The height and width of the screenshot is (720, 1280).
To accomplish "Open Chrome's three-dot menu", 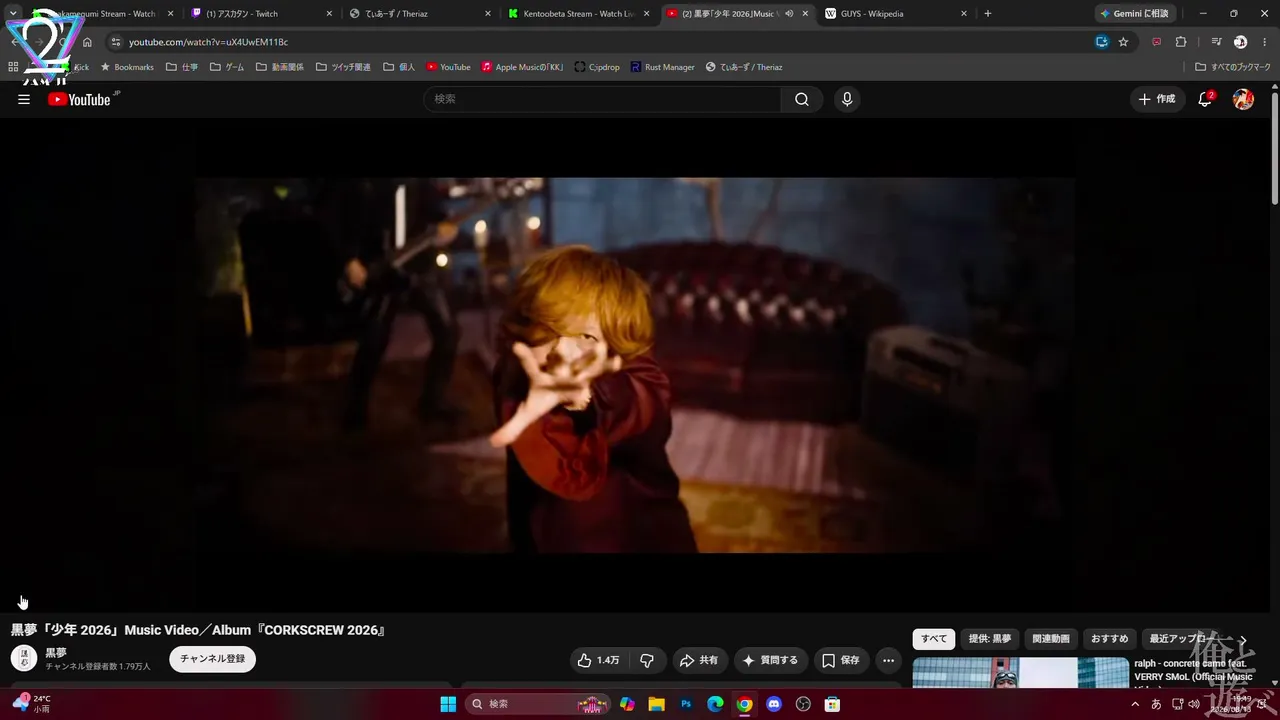I will [x=1264, y=42].
